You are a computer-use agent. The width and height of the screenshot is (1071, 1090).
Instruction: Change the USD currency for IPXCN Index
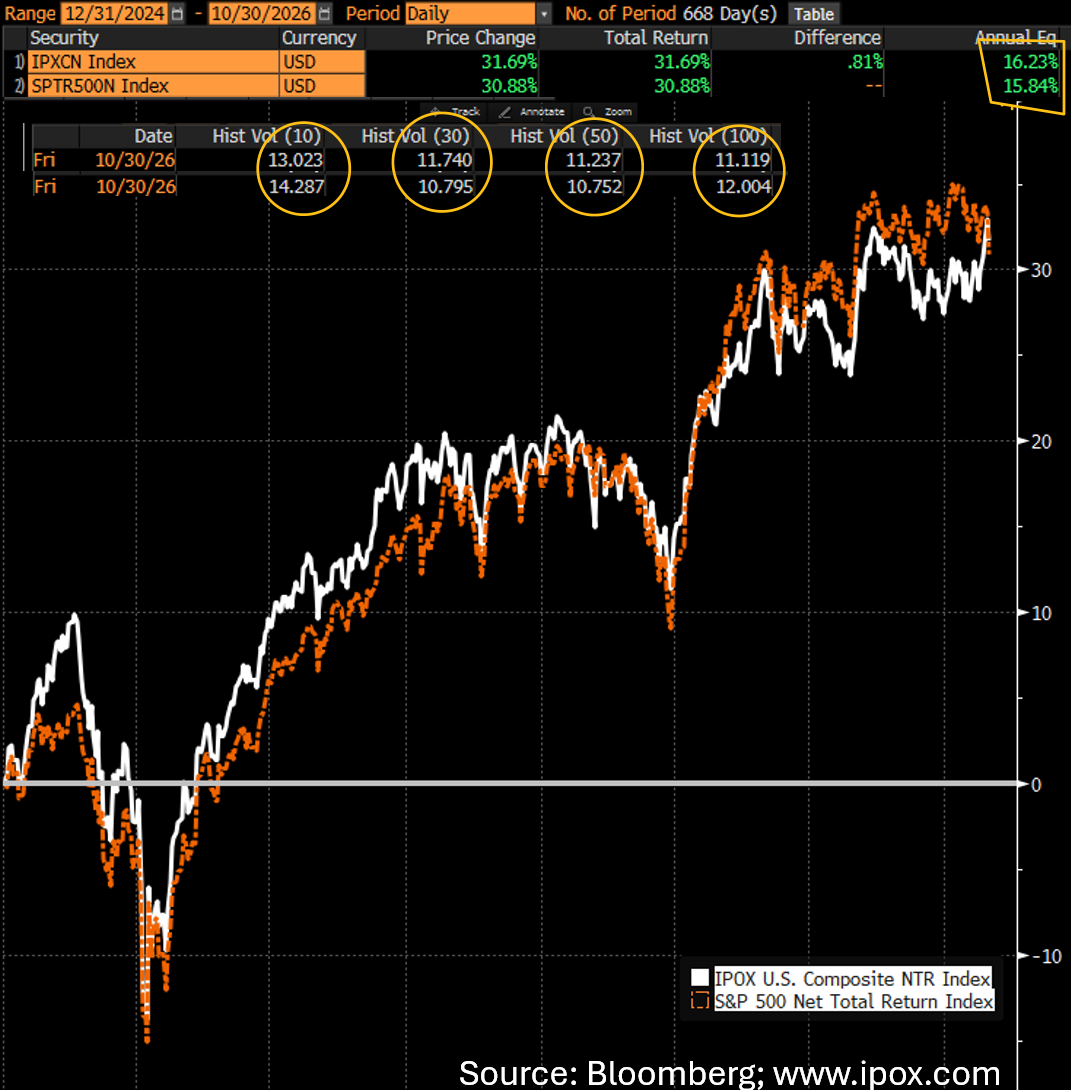coord(322,62)
